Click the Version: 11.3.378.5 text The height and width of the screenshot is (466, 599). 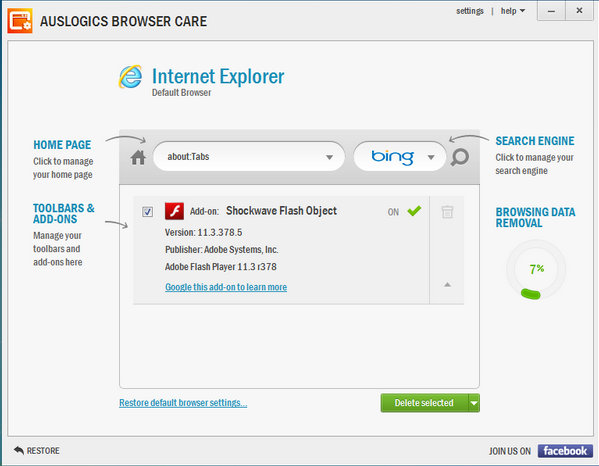click(x=203, y=232)
